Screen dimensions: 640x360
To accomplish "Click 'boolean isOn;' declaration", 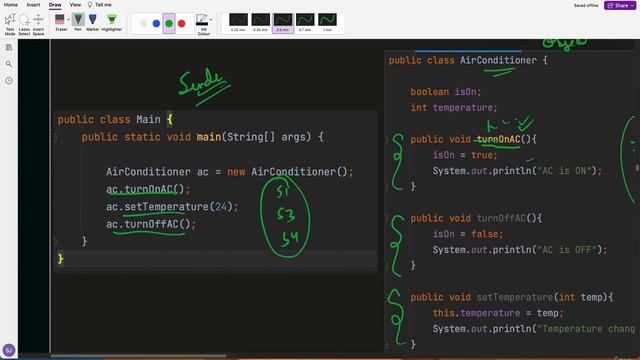I will point(446,92).
